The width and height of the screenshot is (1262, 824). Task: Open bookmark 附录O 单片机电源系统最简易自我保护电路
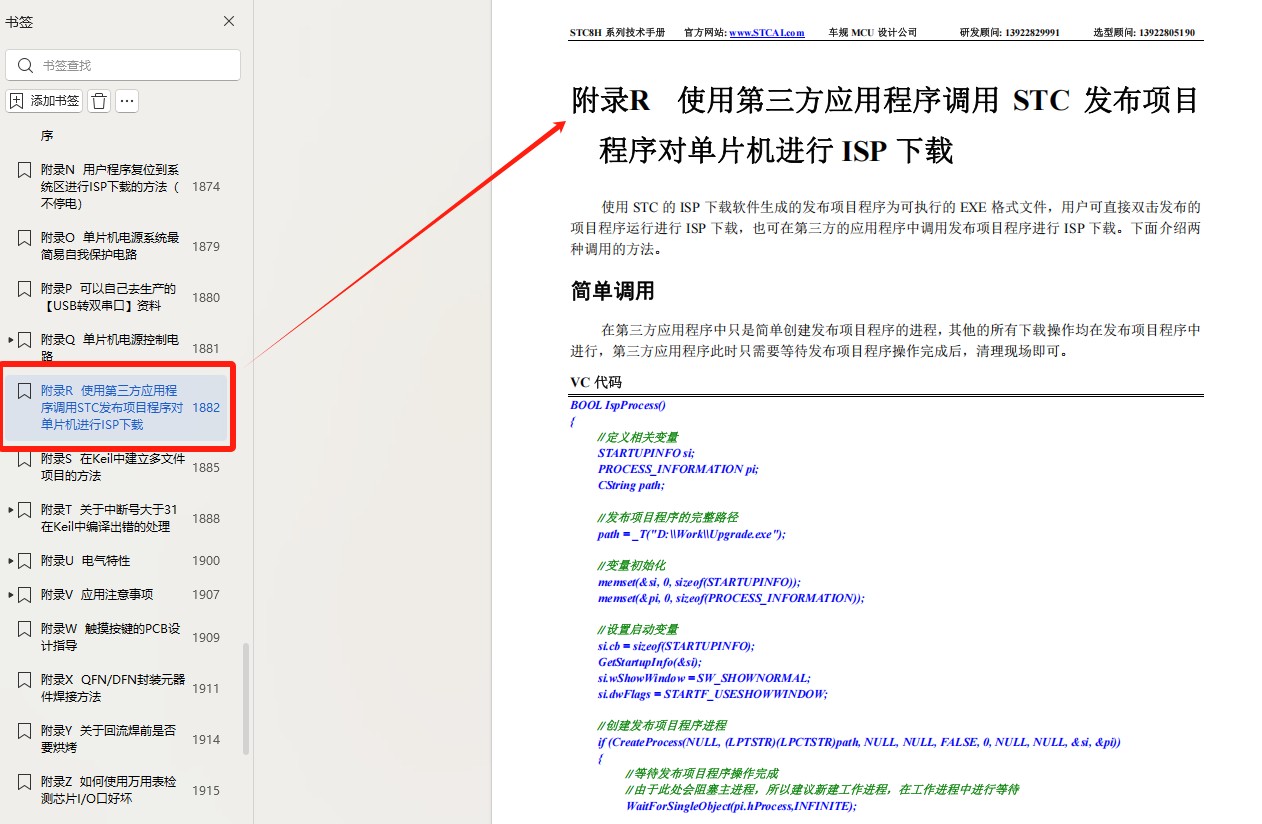click(111, 246)
